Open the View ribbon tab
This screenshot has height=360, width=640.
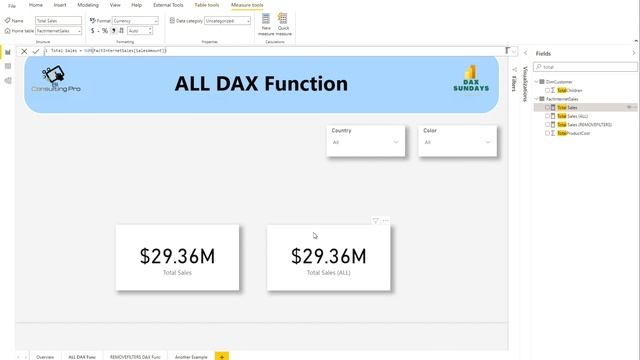pyautogui.click(x=115, y=5)
